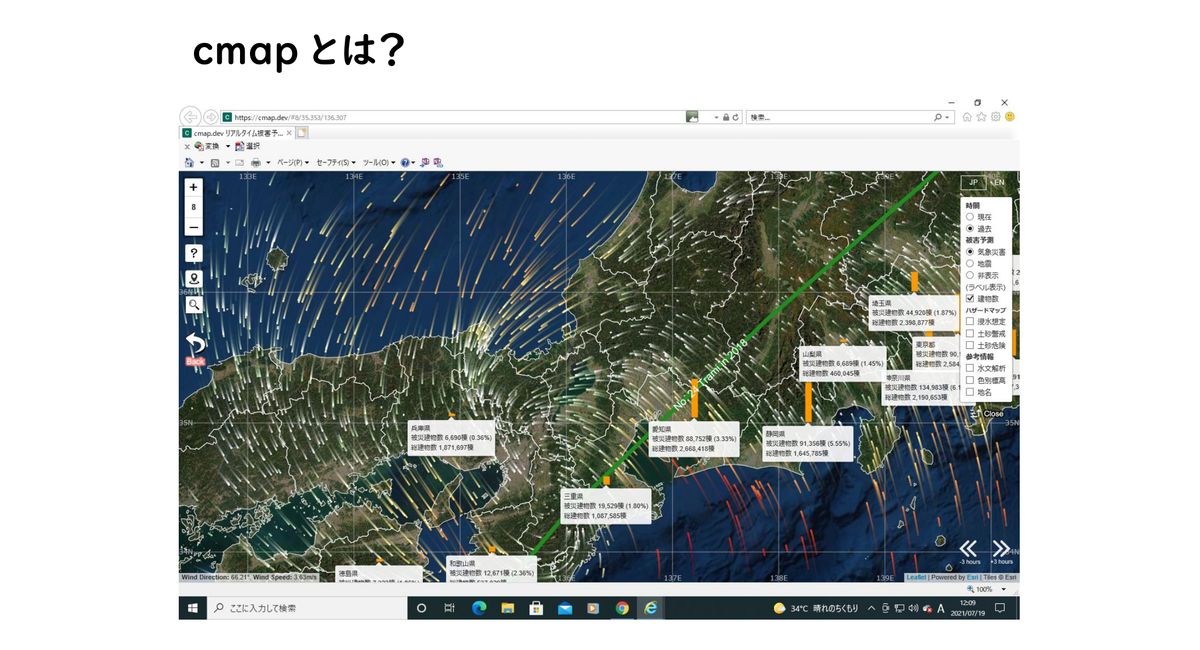1200x650 pixels.
Task: Select the 非表示 radio button
Action: [x=970, y=275]
